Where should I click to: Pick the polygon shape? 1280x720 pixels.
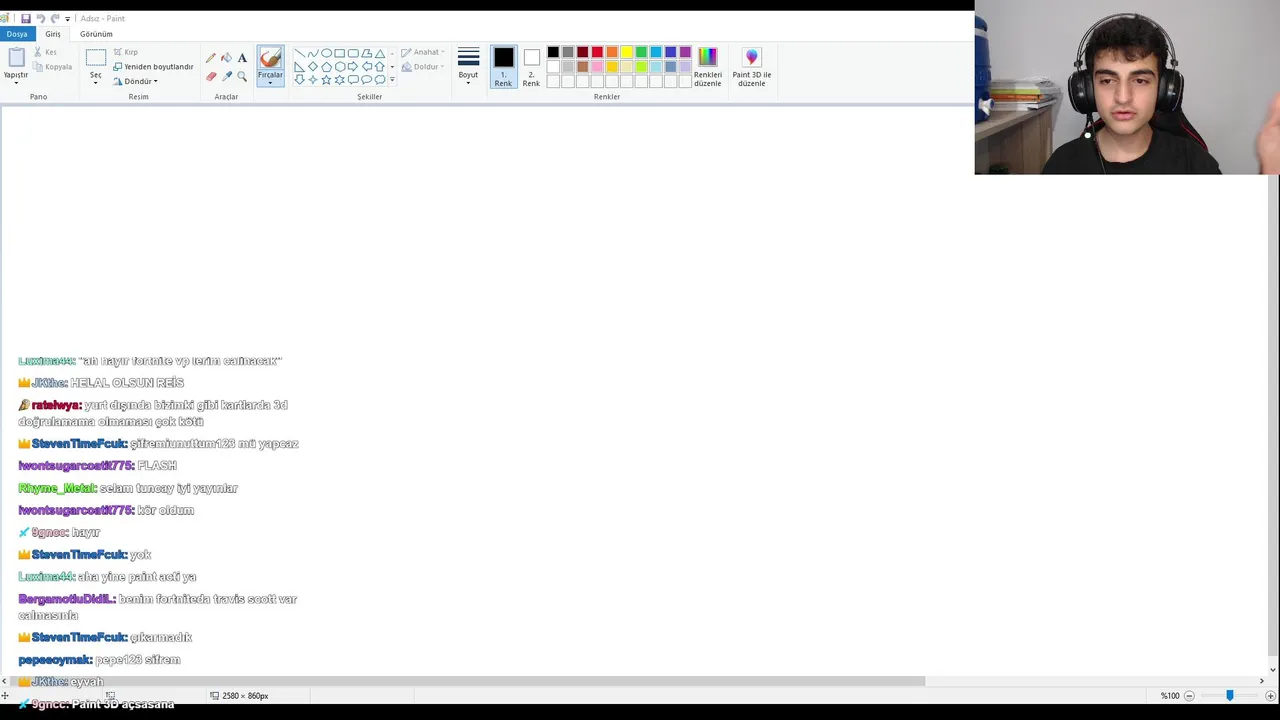(366, 53)
